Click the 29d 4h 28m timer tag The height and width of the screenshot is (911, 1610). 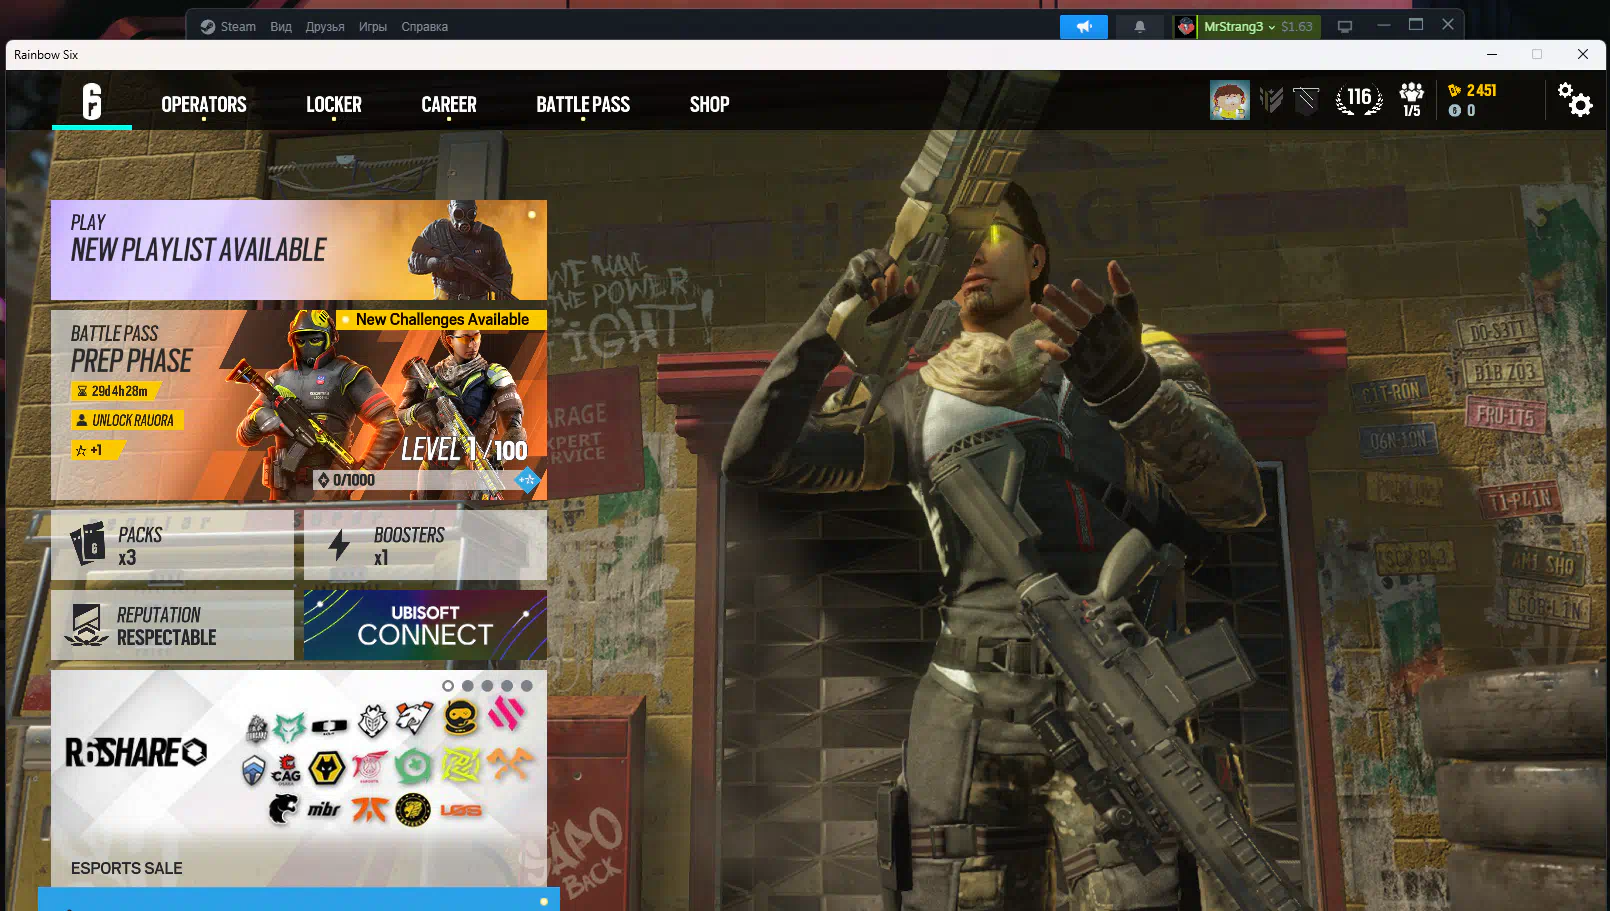117,391
